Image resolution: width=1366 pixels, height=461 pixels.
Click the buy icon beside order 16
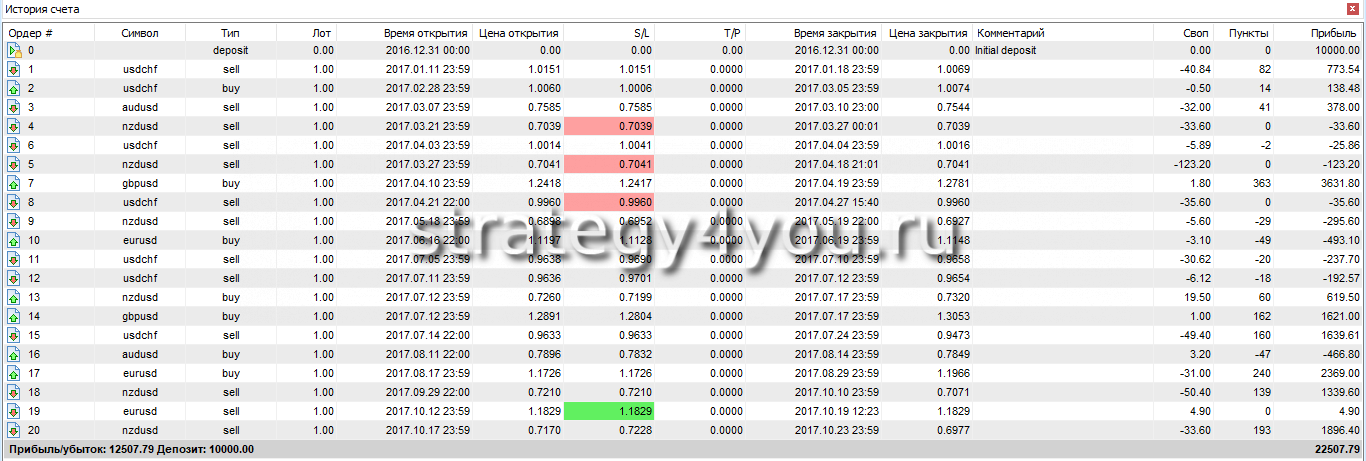pyautogui.click(x=15, y=354)
